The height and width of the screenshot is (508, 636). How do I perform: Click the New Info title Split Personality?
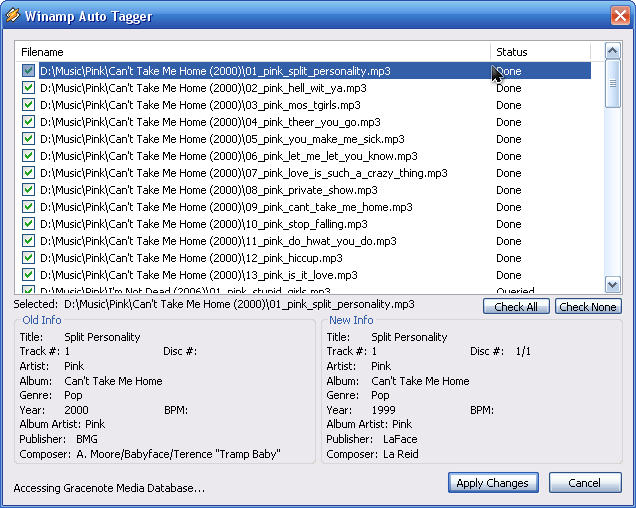click(x=409, y=337)
